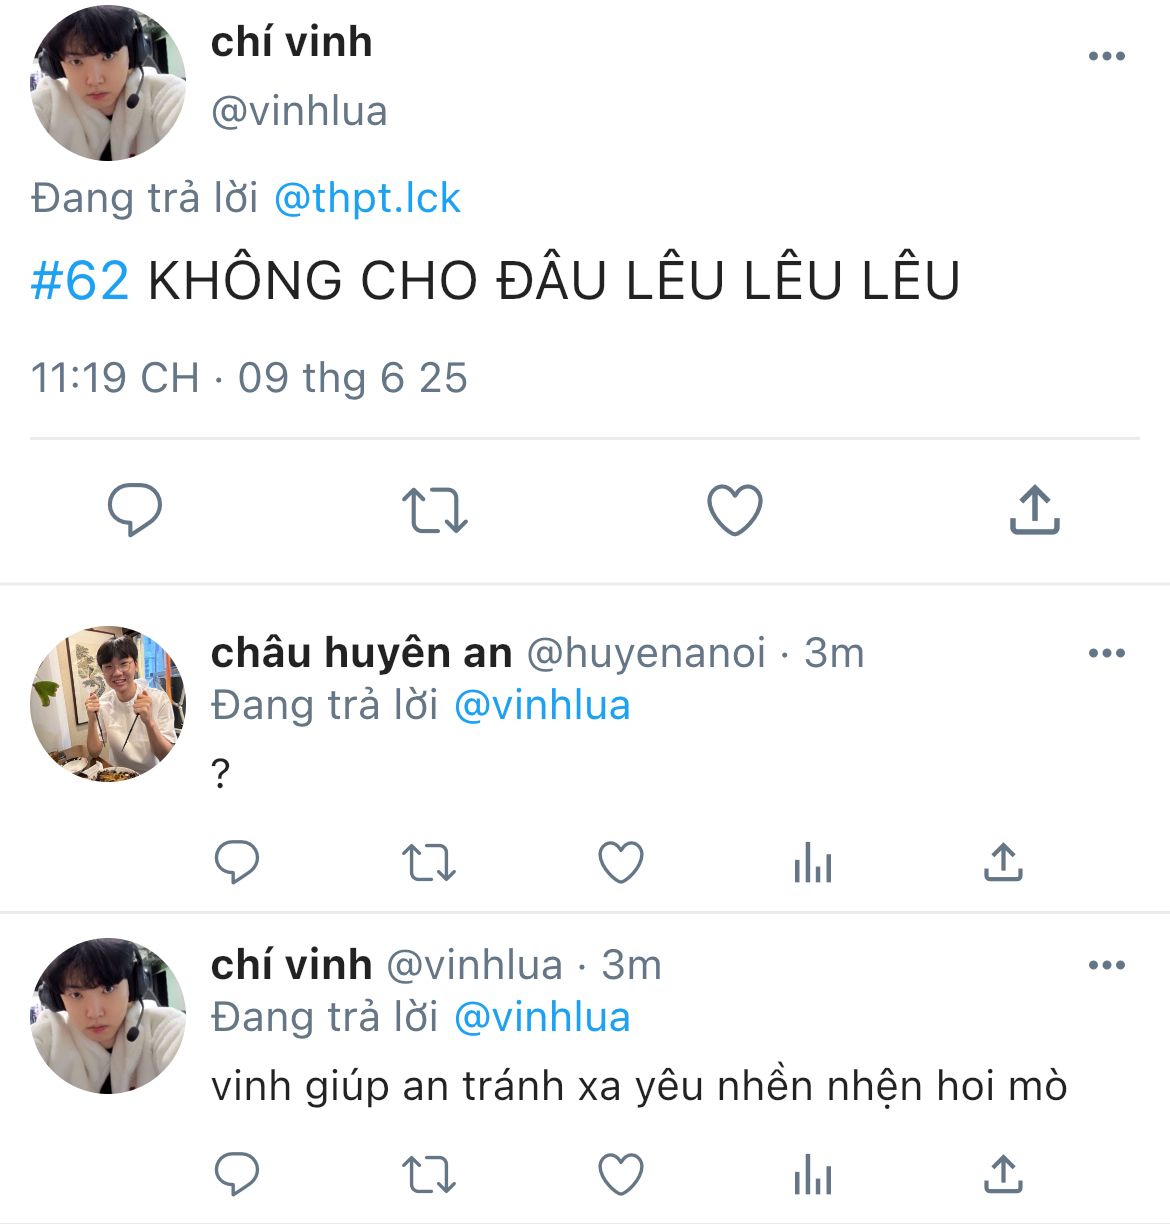1170x1224 pixels.
Task: Share chí vinh's last reply
Action: (x=1003, y=1174)
